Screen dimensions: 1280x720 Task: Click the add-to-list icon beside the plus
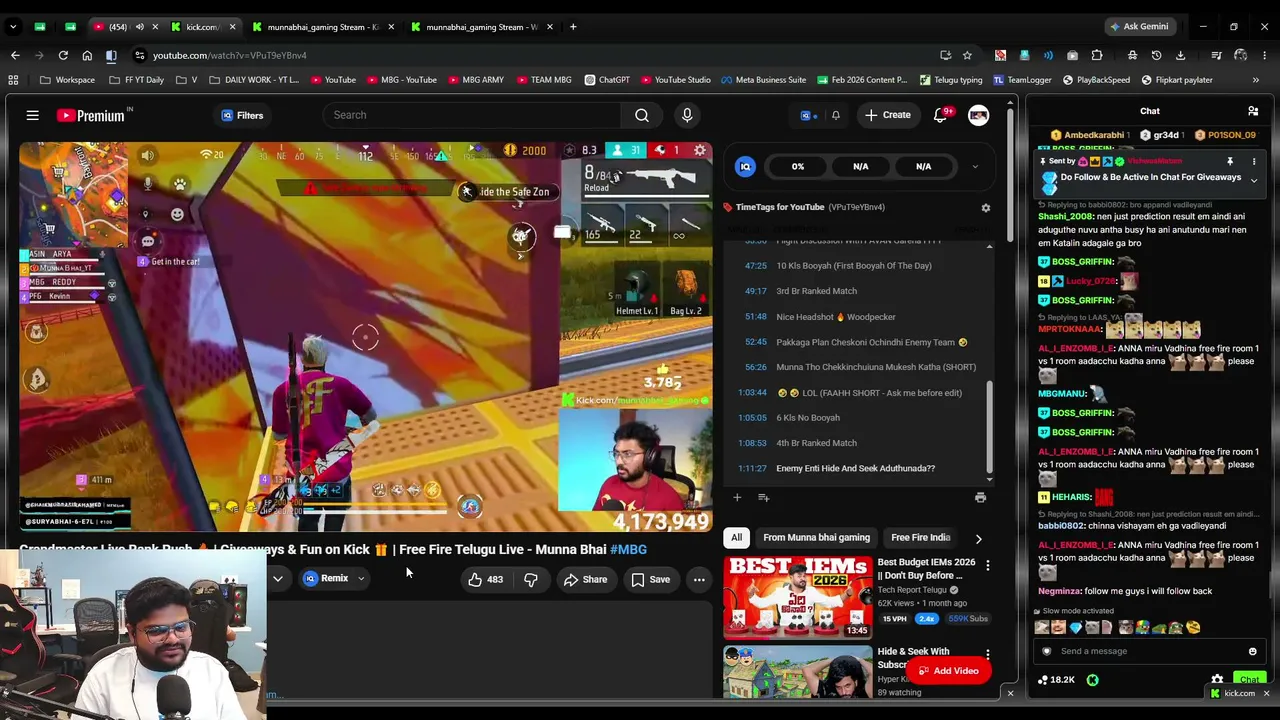(763, 497)
